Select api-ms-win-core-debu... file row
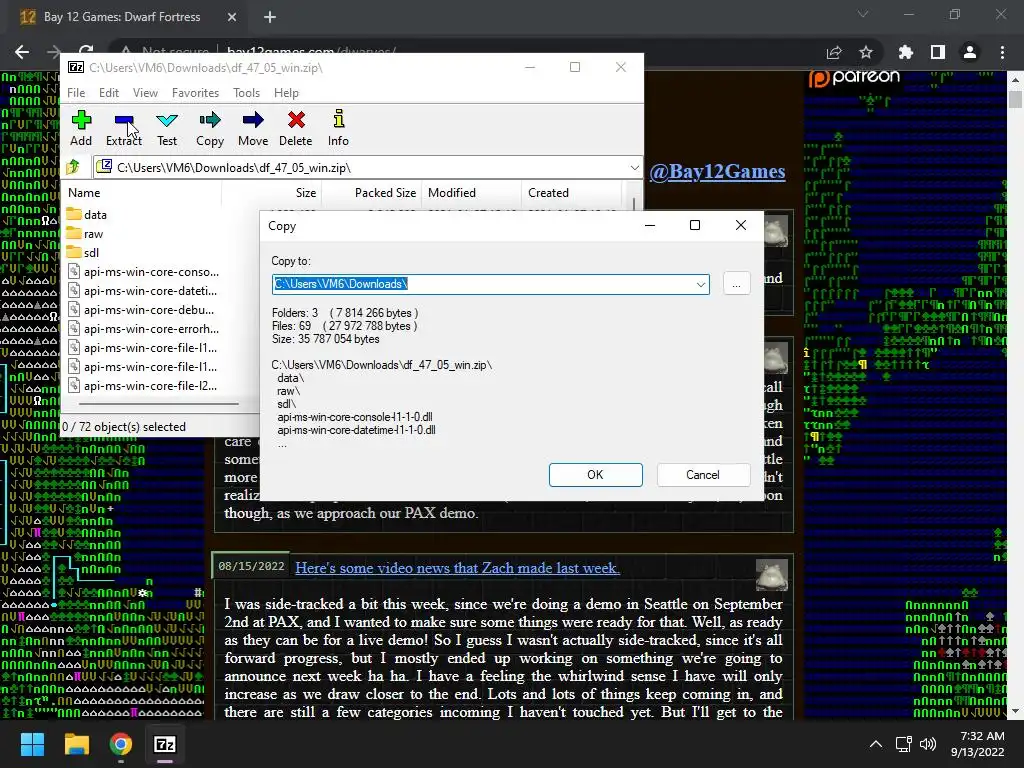The image size is (1024, 768). pos(142,310)
